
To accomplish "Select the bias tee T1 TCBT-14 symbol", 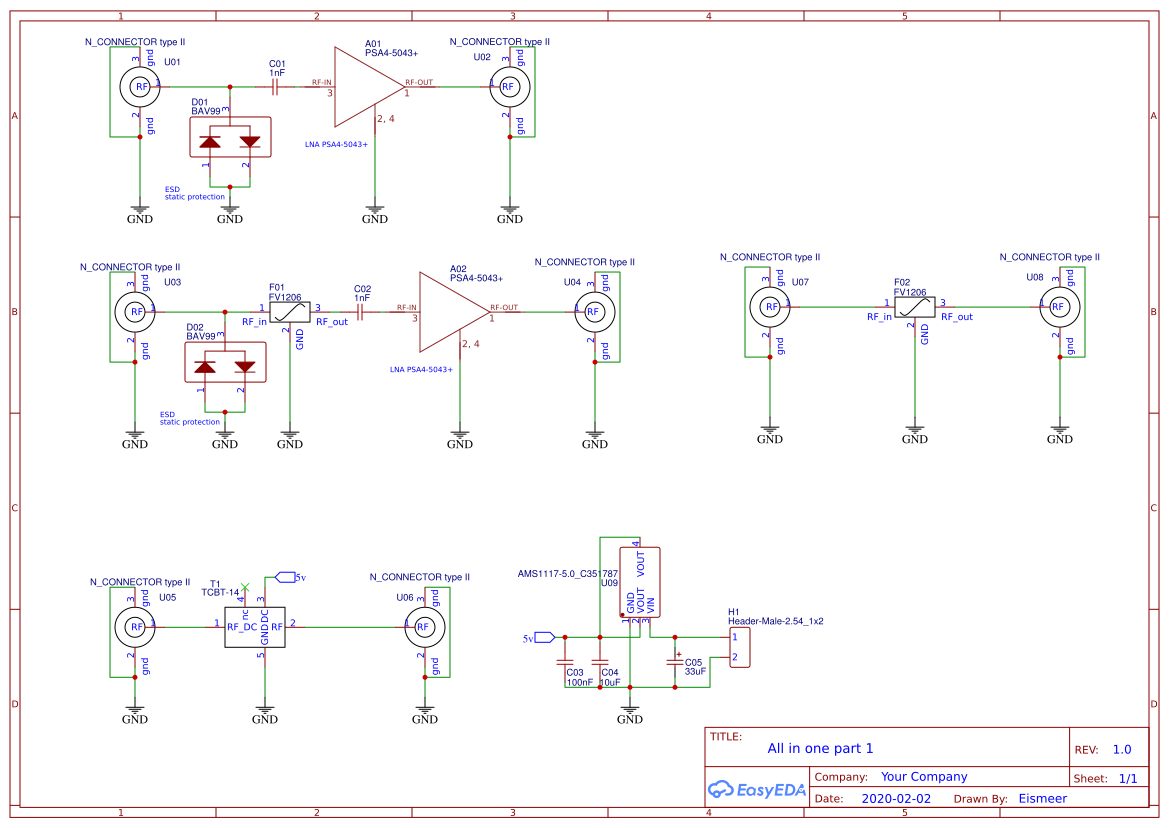I will 256,626.
